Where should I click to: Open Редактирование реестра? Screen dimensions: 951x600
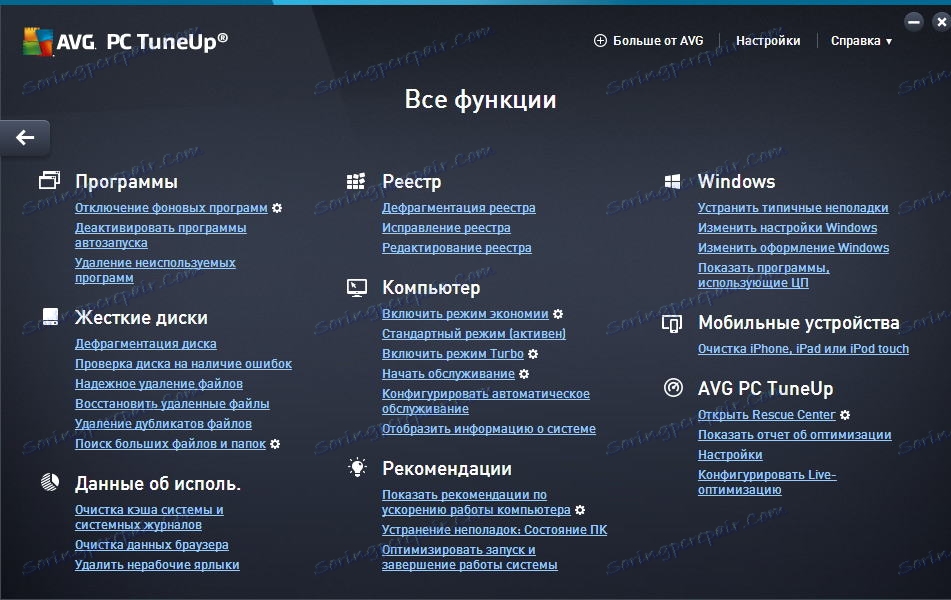click(457, 248)
